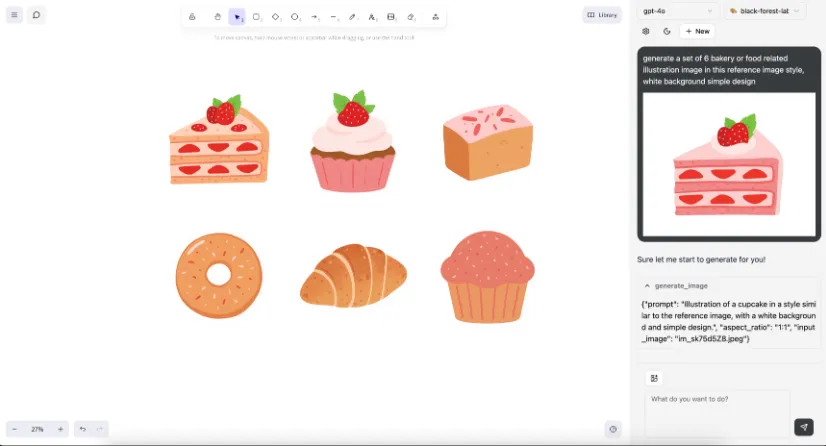This screenshot has width=826, height=446.
Task: Open the hamburger main menu
Action: pyautogui.click(x=14, y=15)
